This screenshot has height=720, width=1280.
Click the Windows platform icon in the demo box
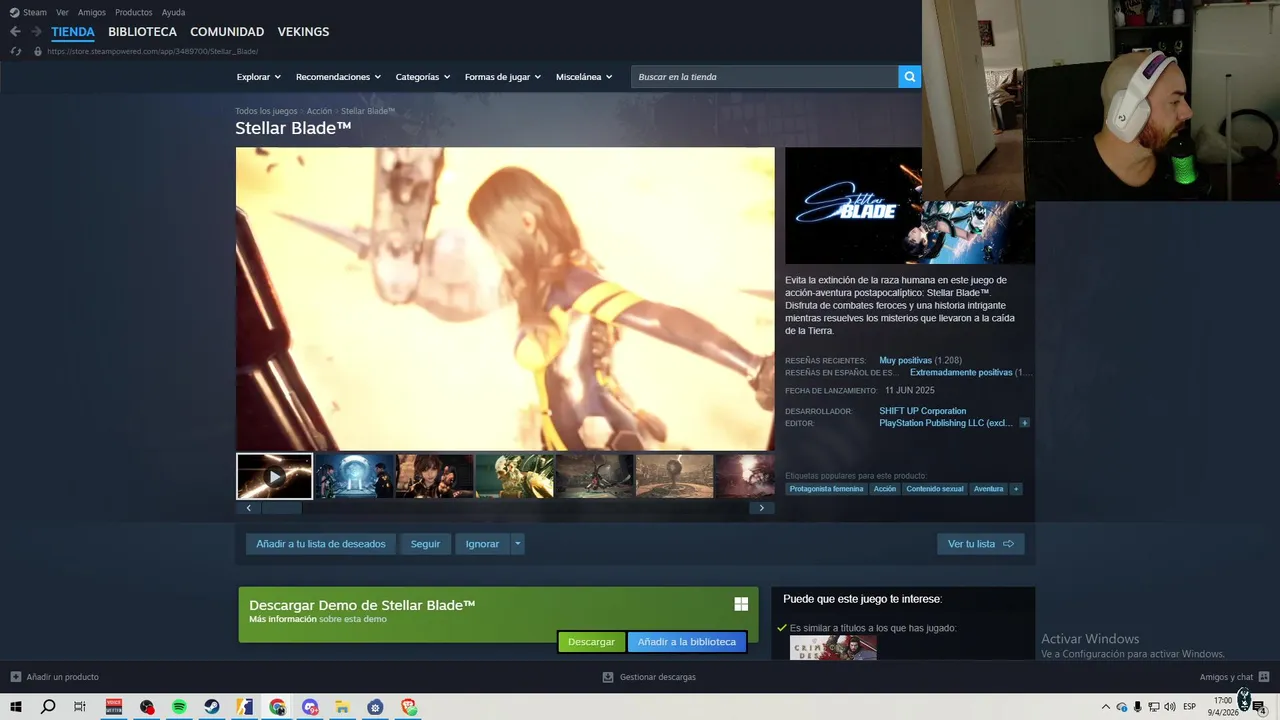tap(741, 604)
